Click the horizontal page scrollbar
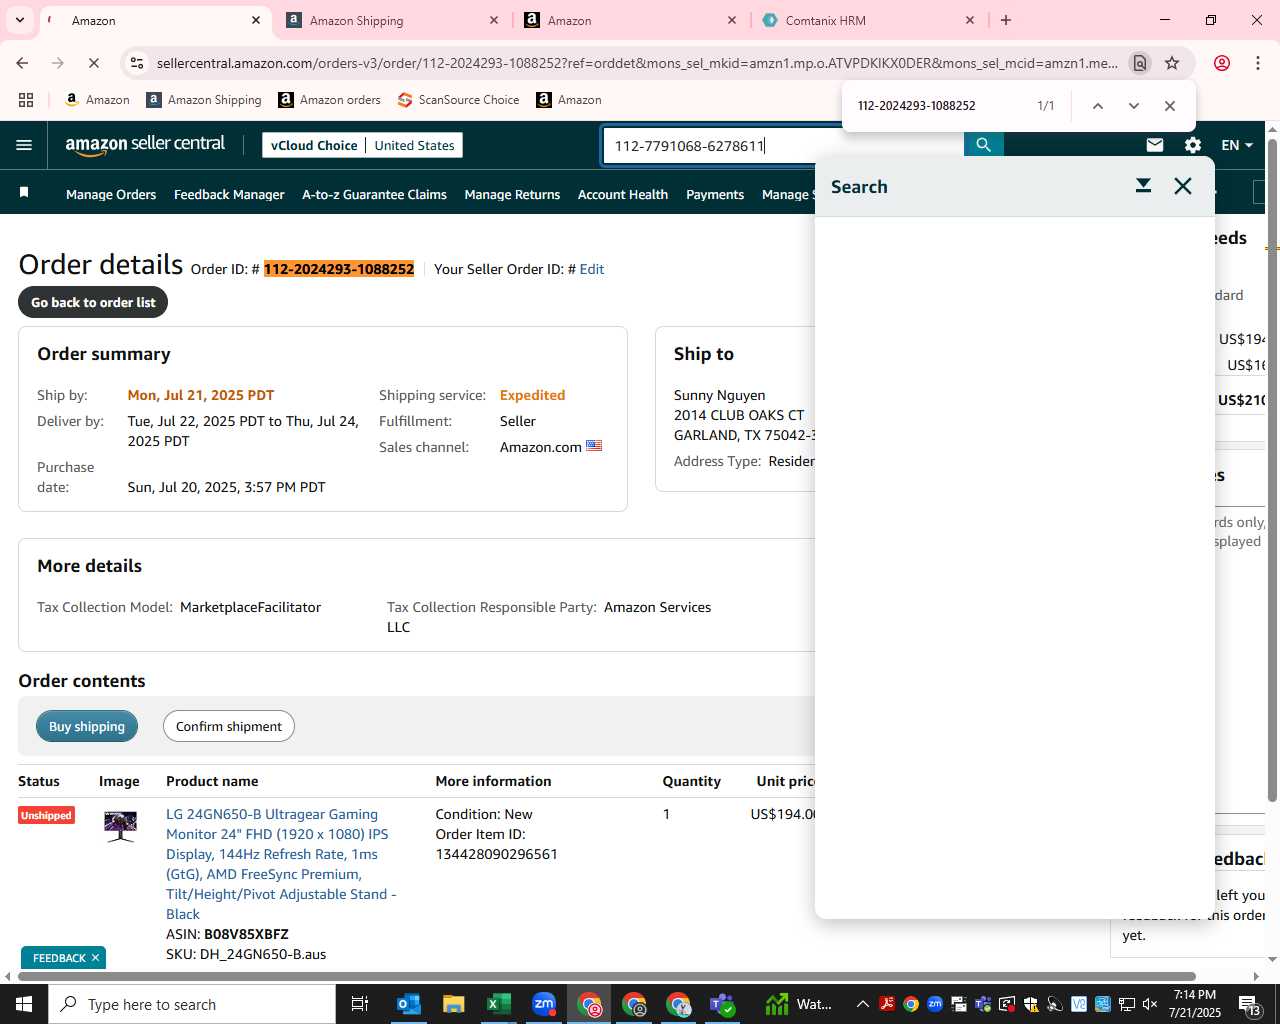This screenshot has height=1024, width=1280. point(607,976)
